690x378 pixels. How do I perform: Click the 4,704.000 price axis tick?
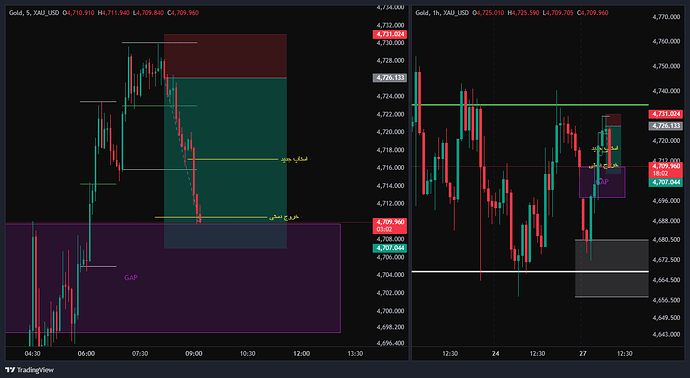(x=390, y=275)
